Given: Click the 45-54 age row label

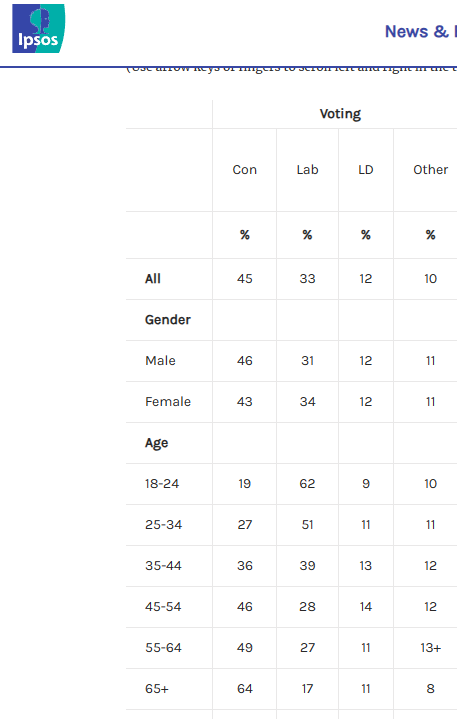Looking at the screenshot, I should click(x=163, y=607).
